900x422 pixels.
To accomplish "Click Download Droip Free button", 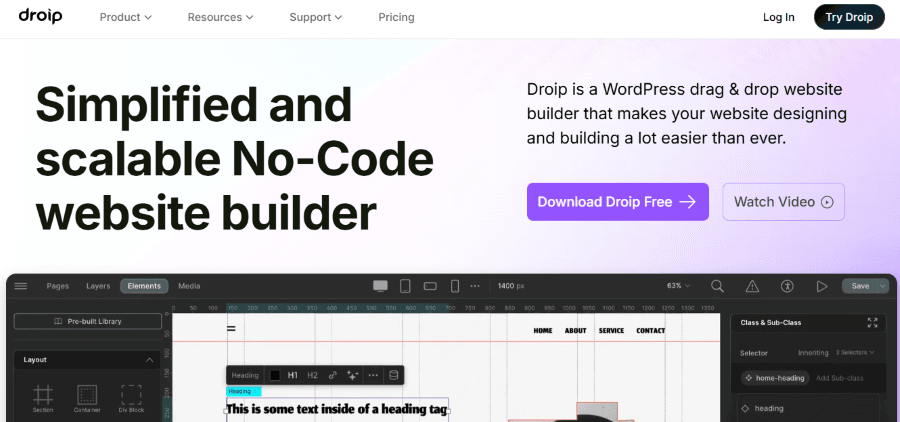I will (618, 202).
